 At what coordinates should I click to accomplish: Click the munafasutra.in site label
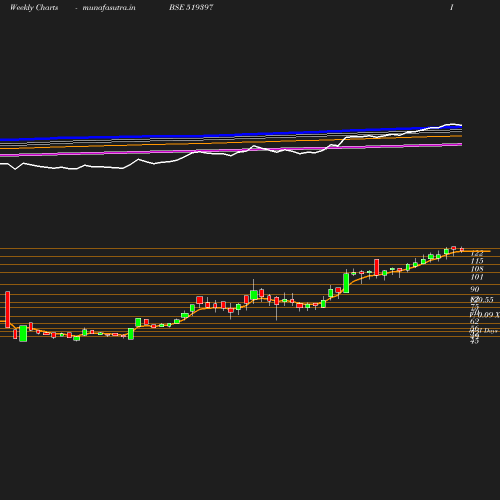(x=109, y=8)
